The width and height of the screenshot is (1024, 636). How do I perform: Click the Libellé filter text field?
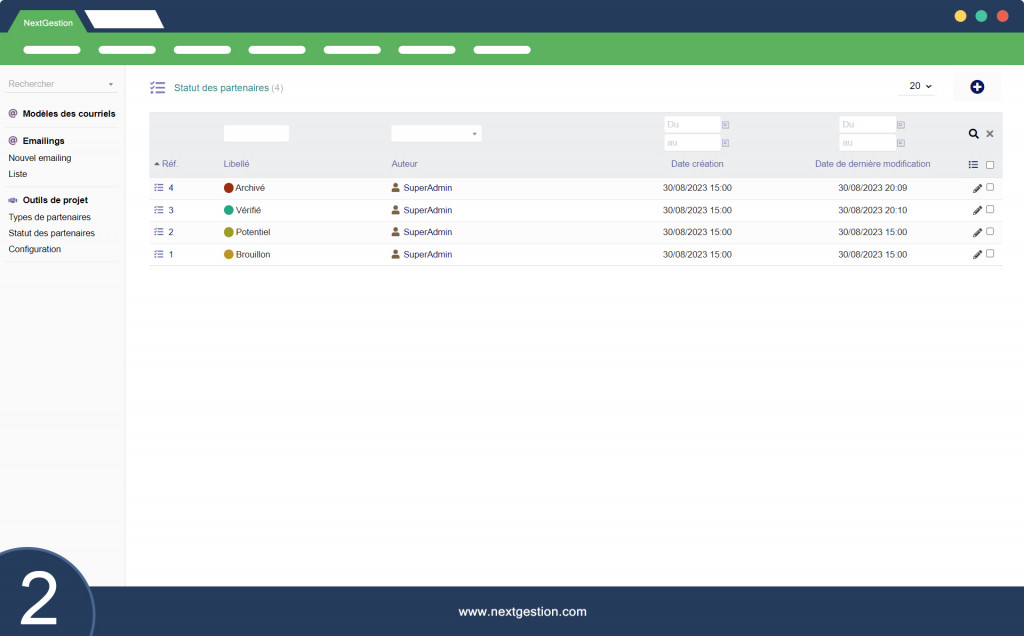tap(256, 133)
